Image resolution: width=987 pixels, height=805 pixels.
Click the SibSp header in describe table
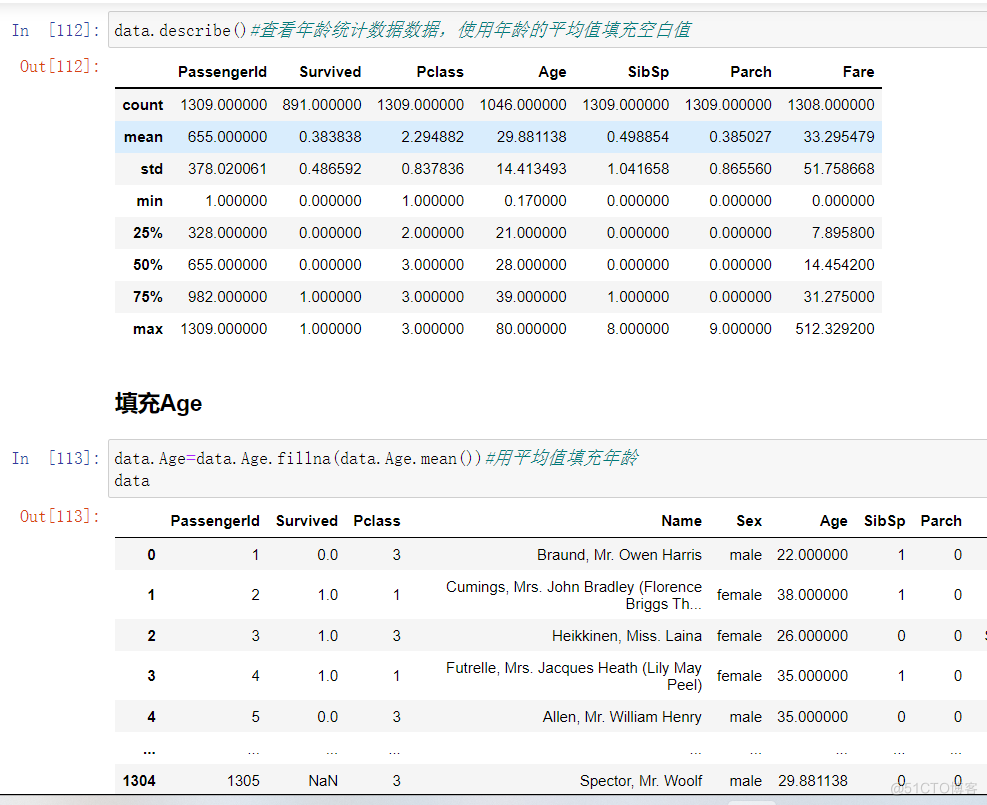648,72
